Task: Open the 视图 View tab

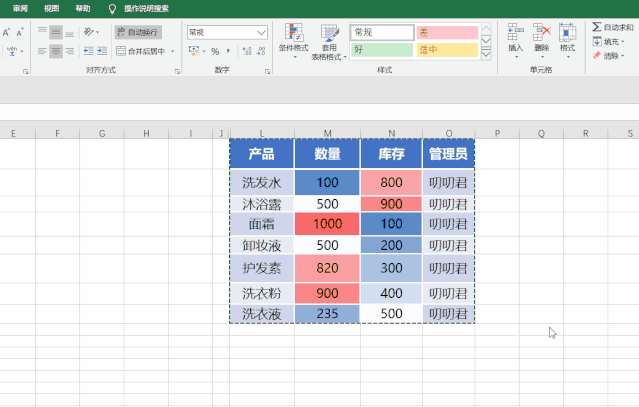Action: tap(52, 7)
